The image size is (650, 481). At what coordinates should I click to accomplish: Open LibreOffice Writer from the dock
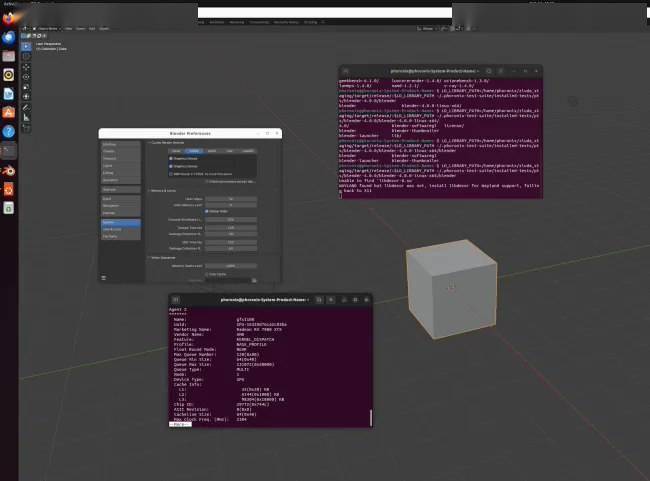tap(9, 94)
